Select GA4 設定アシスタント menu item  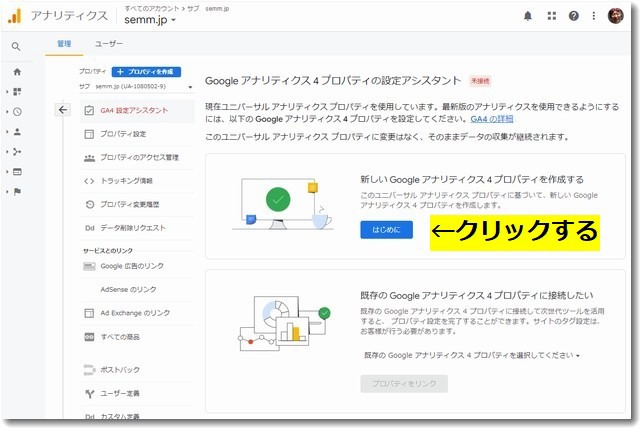pos(137,111)
